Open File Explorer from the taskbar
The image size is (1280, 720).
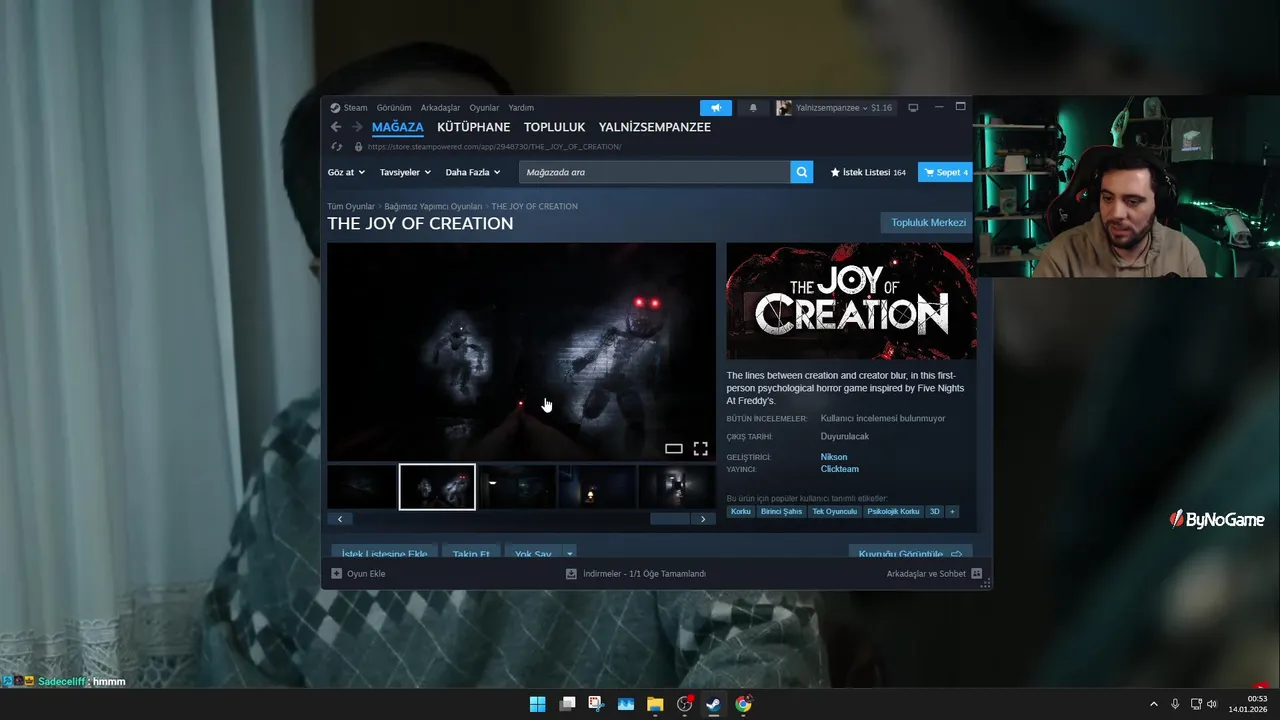coord(655,704)
